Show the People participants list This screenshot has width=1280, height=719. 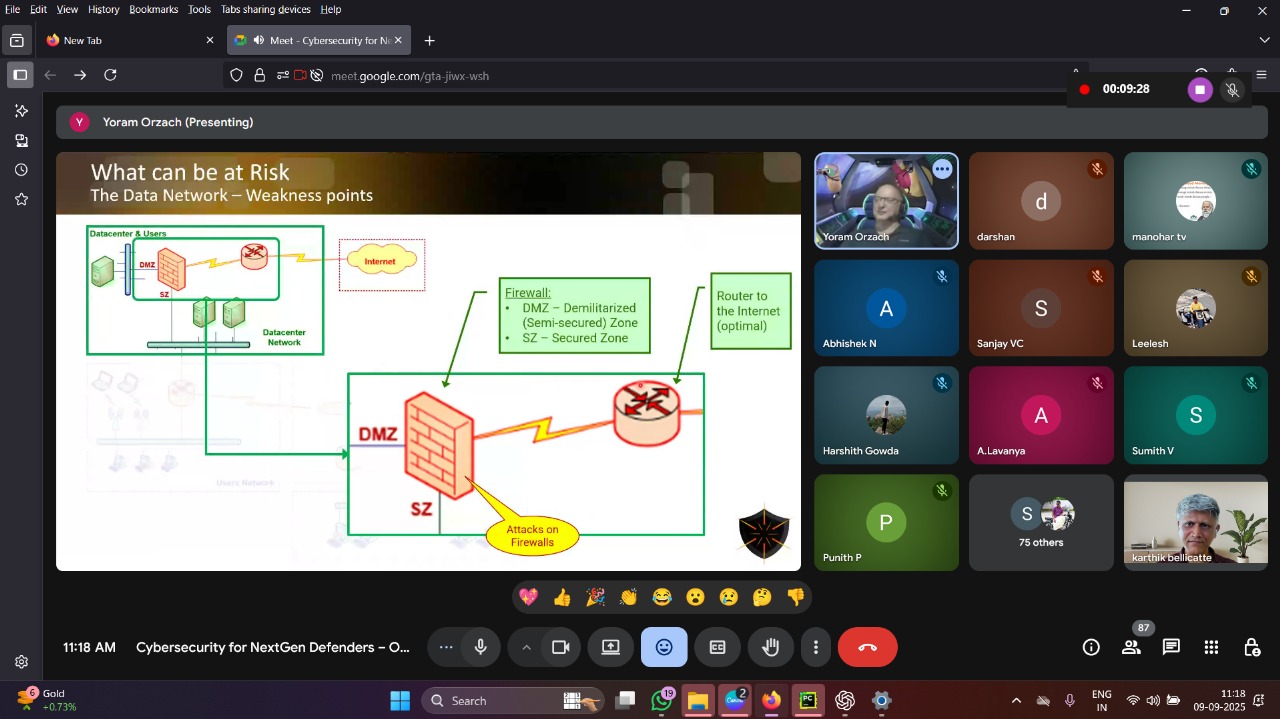1131,647
